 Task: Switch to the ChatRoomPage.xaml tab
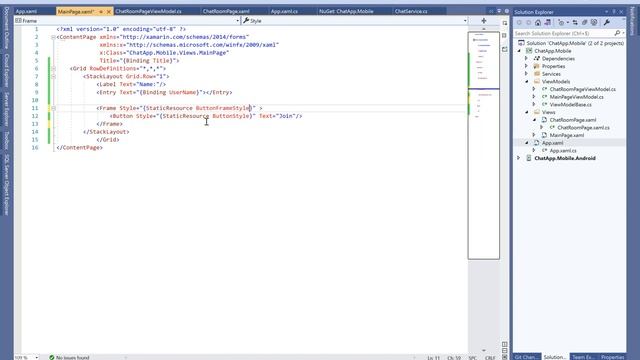point(226,11)
